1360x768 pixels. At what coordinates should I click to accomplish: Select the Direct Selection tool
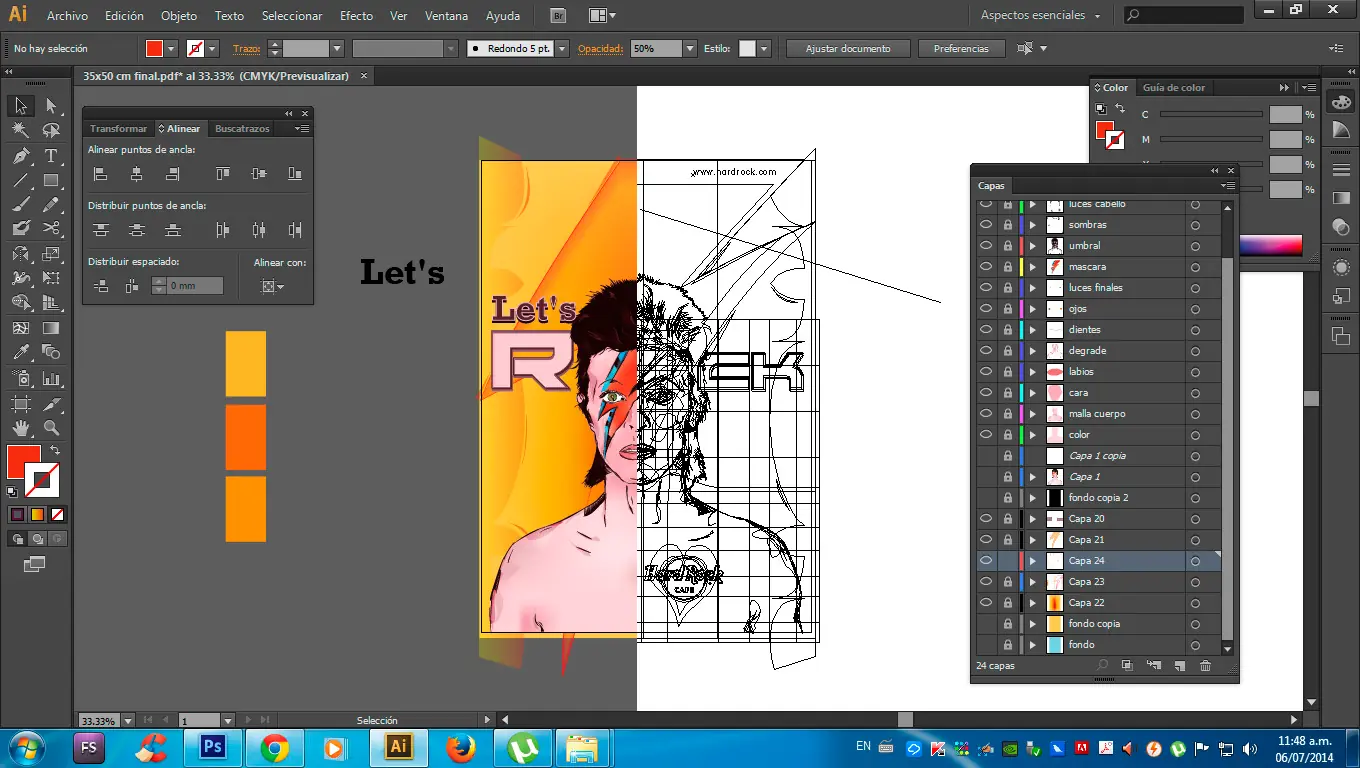(x=51, y=106)
